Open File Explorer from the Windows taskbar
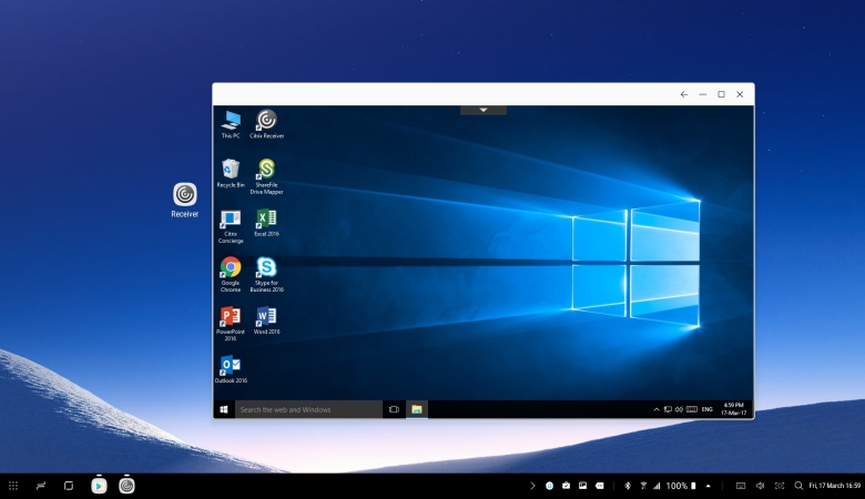 coord(416,409)
